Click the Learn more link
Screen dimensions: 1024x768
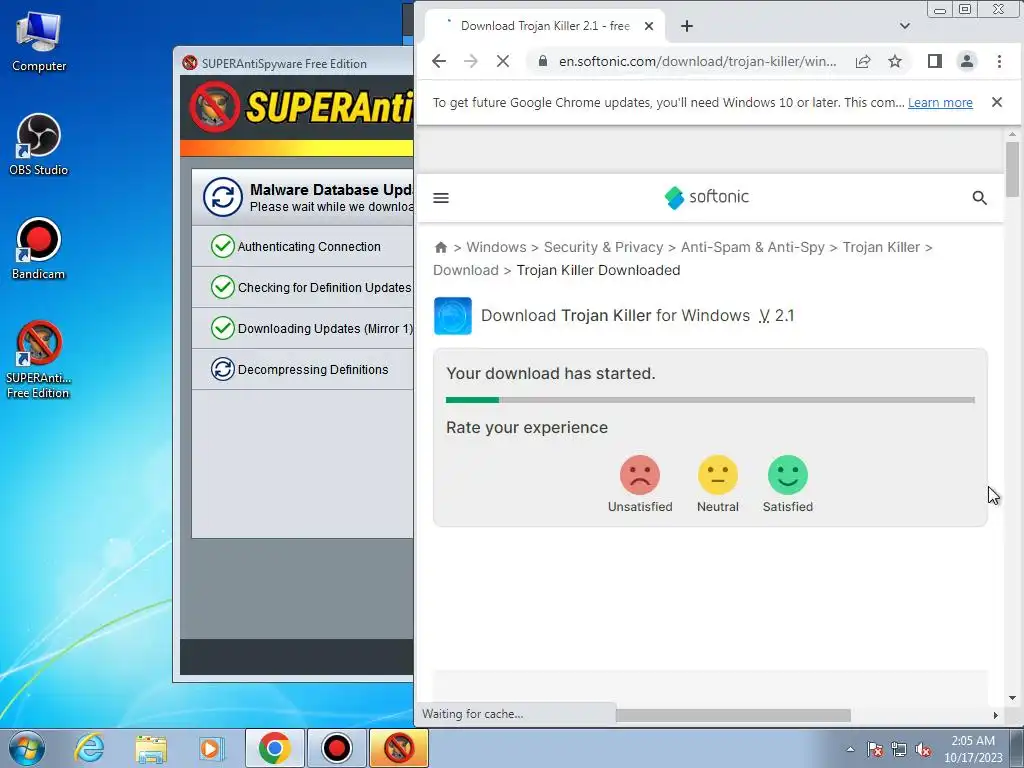(x=940, y=103)
